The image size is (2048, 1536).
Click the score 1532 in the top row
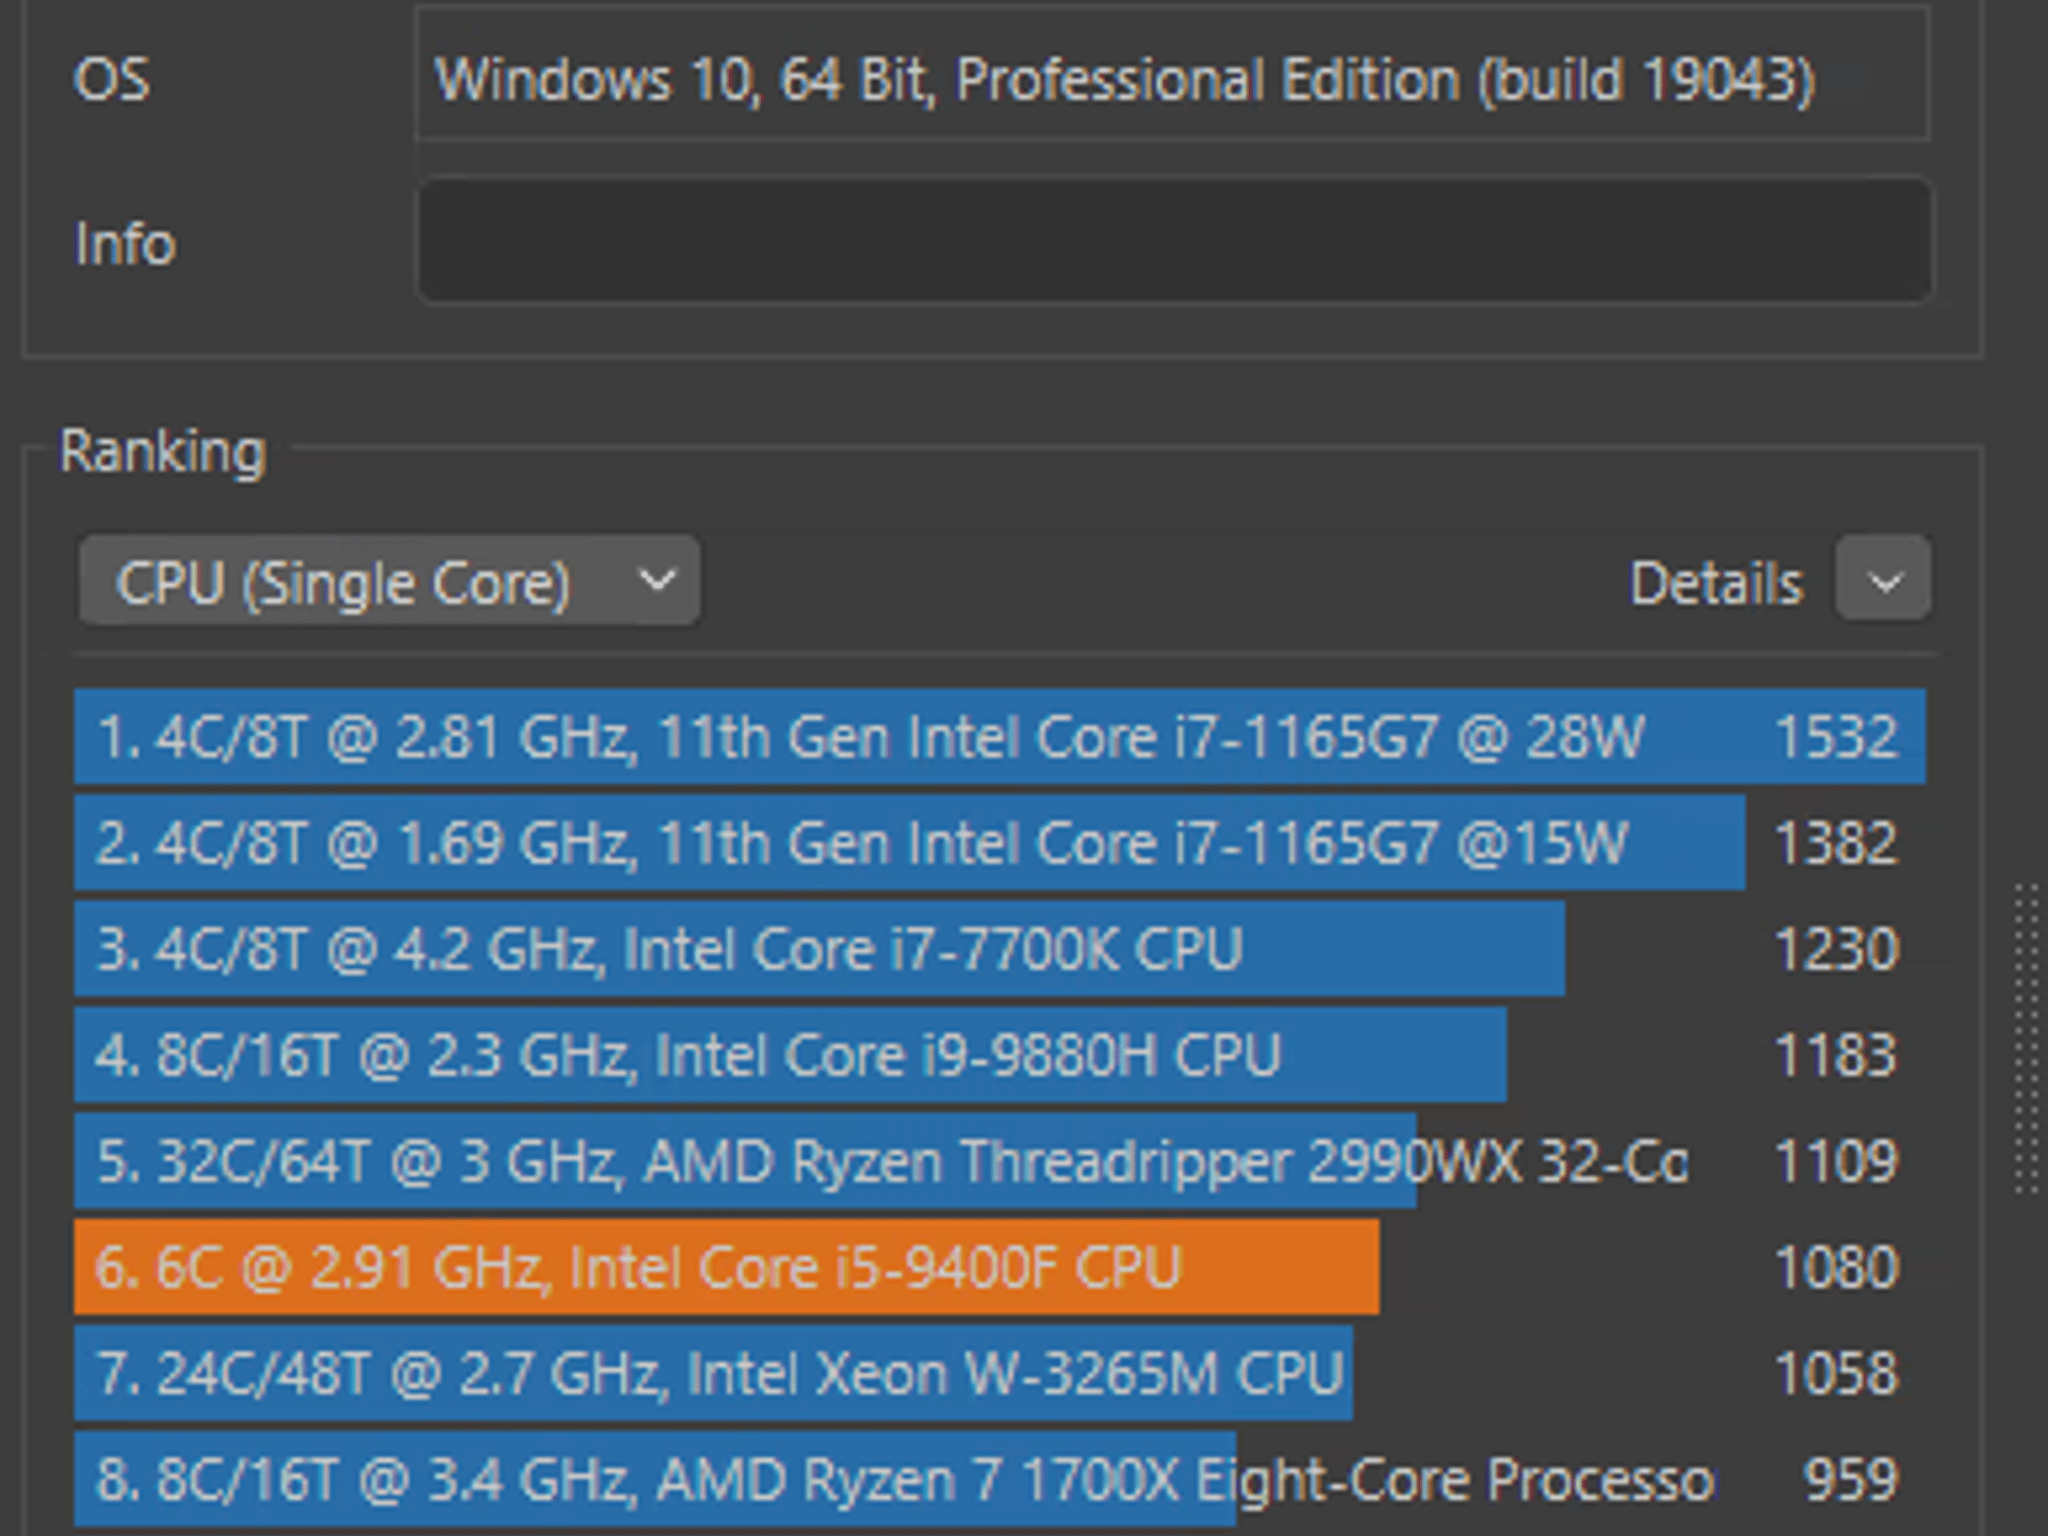[1836, 737]
